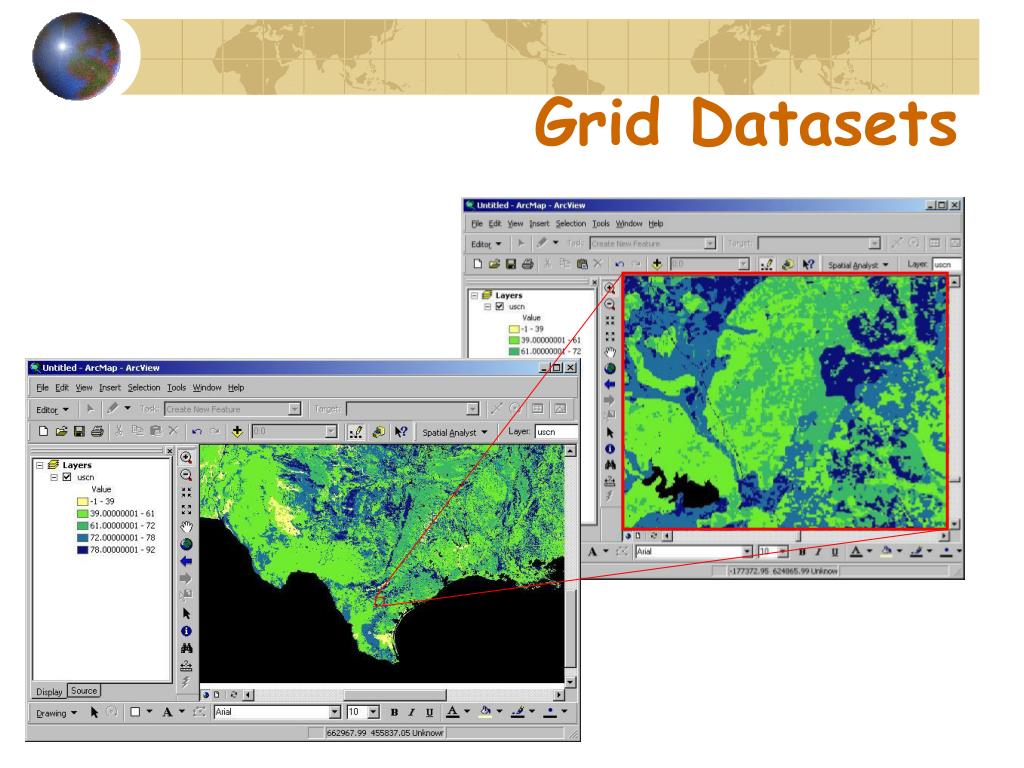This screenshot has height=768, width=1024.
Task: Open Edit menu in front window
Action: pos(62,387)
